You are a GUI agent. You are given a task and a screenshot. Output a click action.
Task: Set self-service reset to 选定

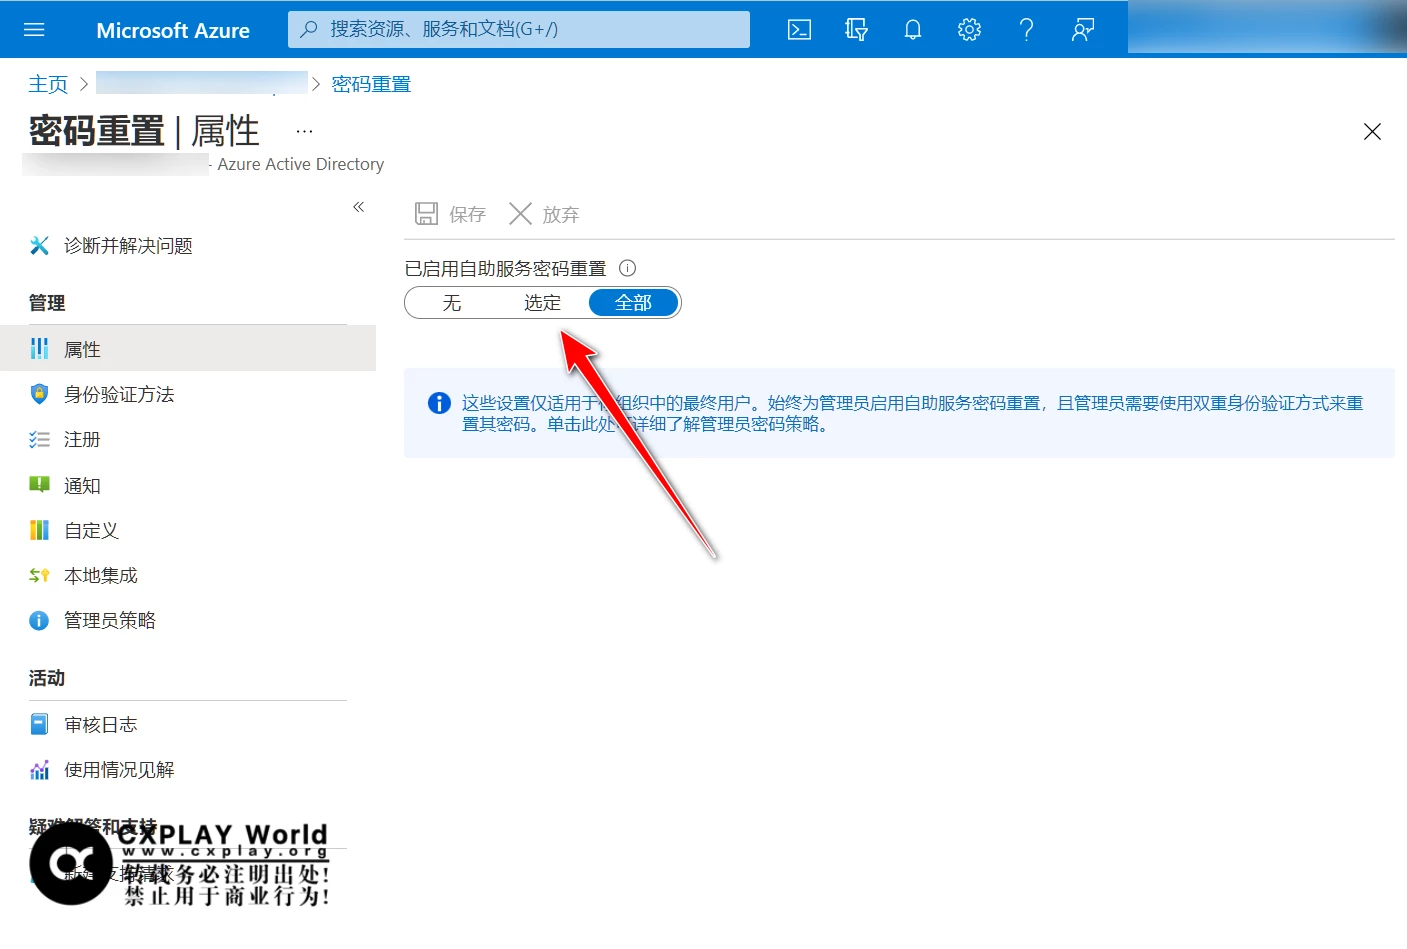(x=543, y=303)
